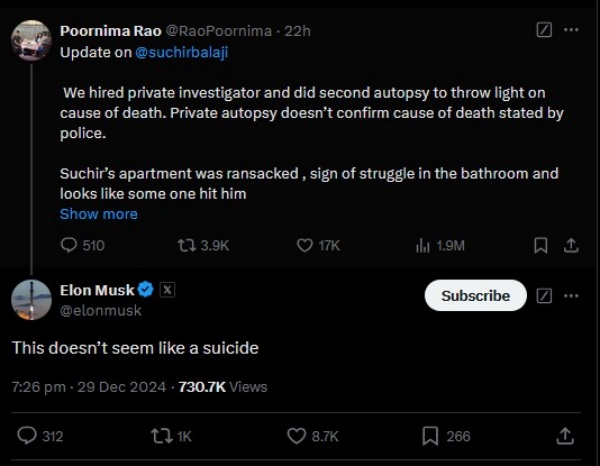Like Poornima Rao's post

tap(307, 245)
